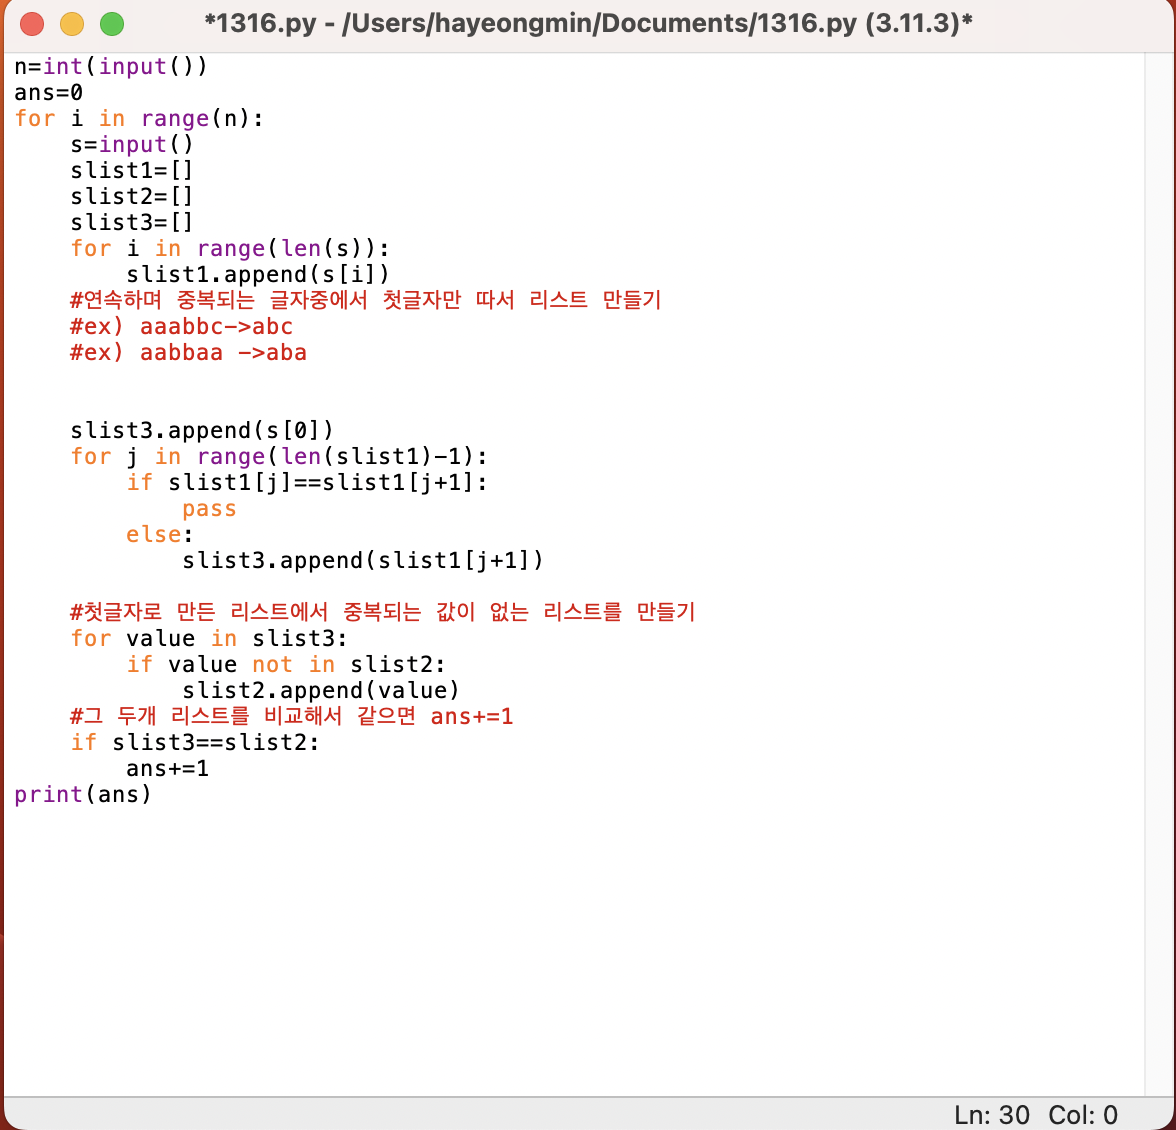Click the 'if slist1[j]==slist1[j+1]:' line

click(x=307, y=482)
